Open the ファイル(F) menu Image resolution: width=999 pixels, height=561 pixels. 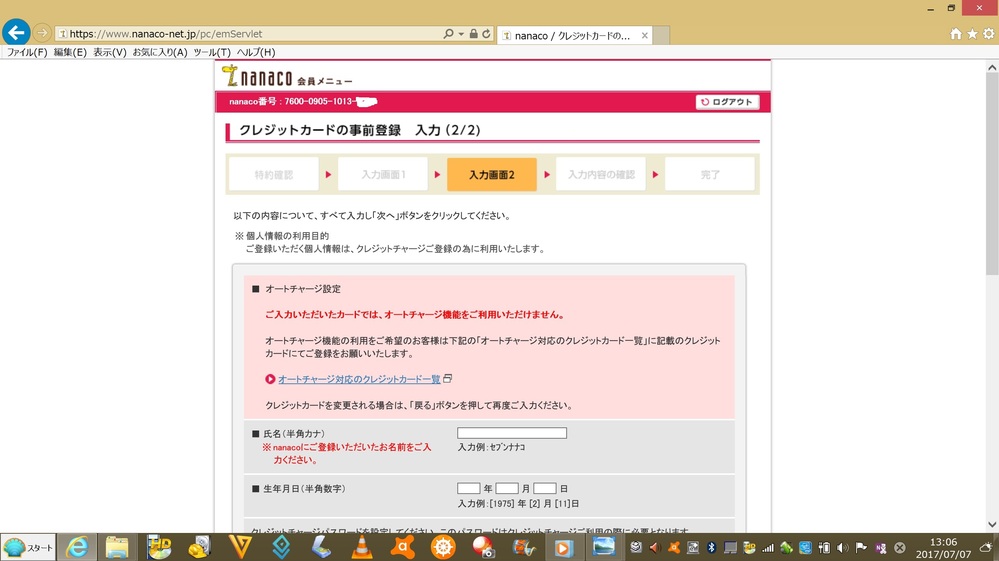(x=27, y=52)
